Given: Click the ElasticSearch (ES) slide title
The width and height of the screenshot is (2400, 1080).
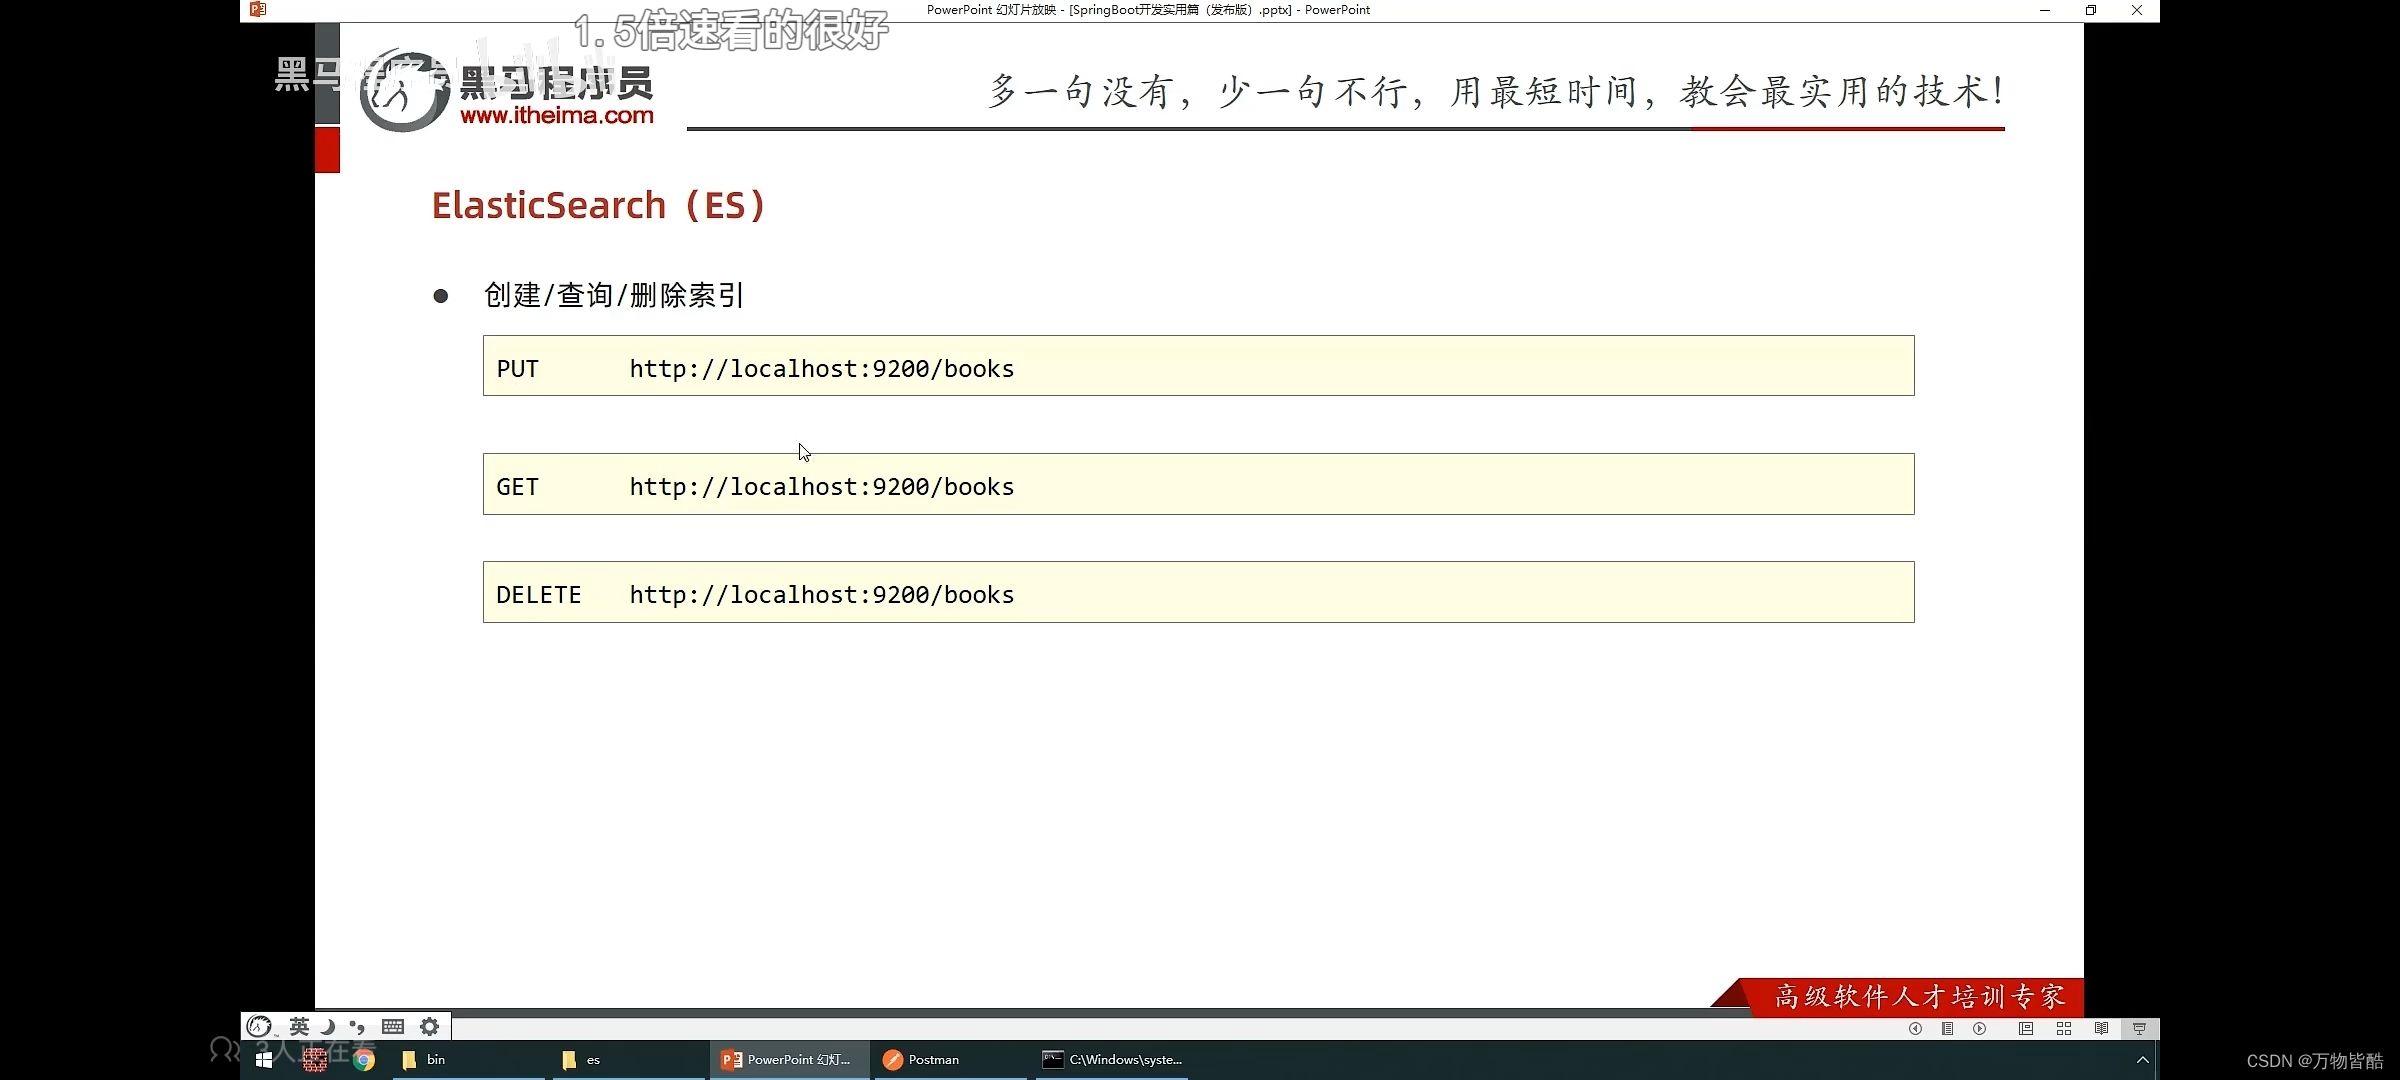Looking at the screenshot, I should click(598, 205).
